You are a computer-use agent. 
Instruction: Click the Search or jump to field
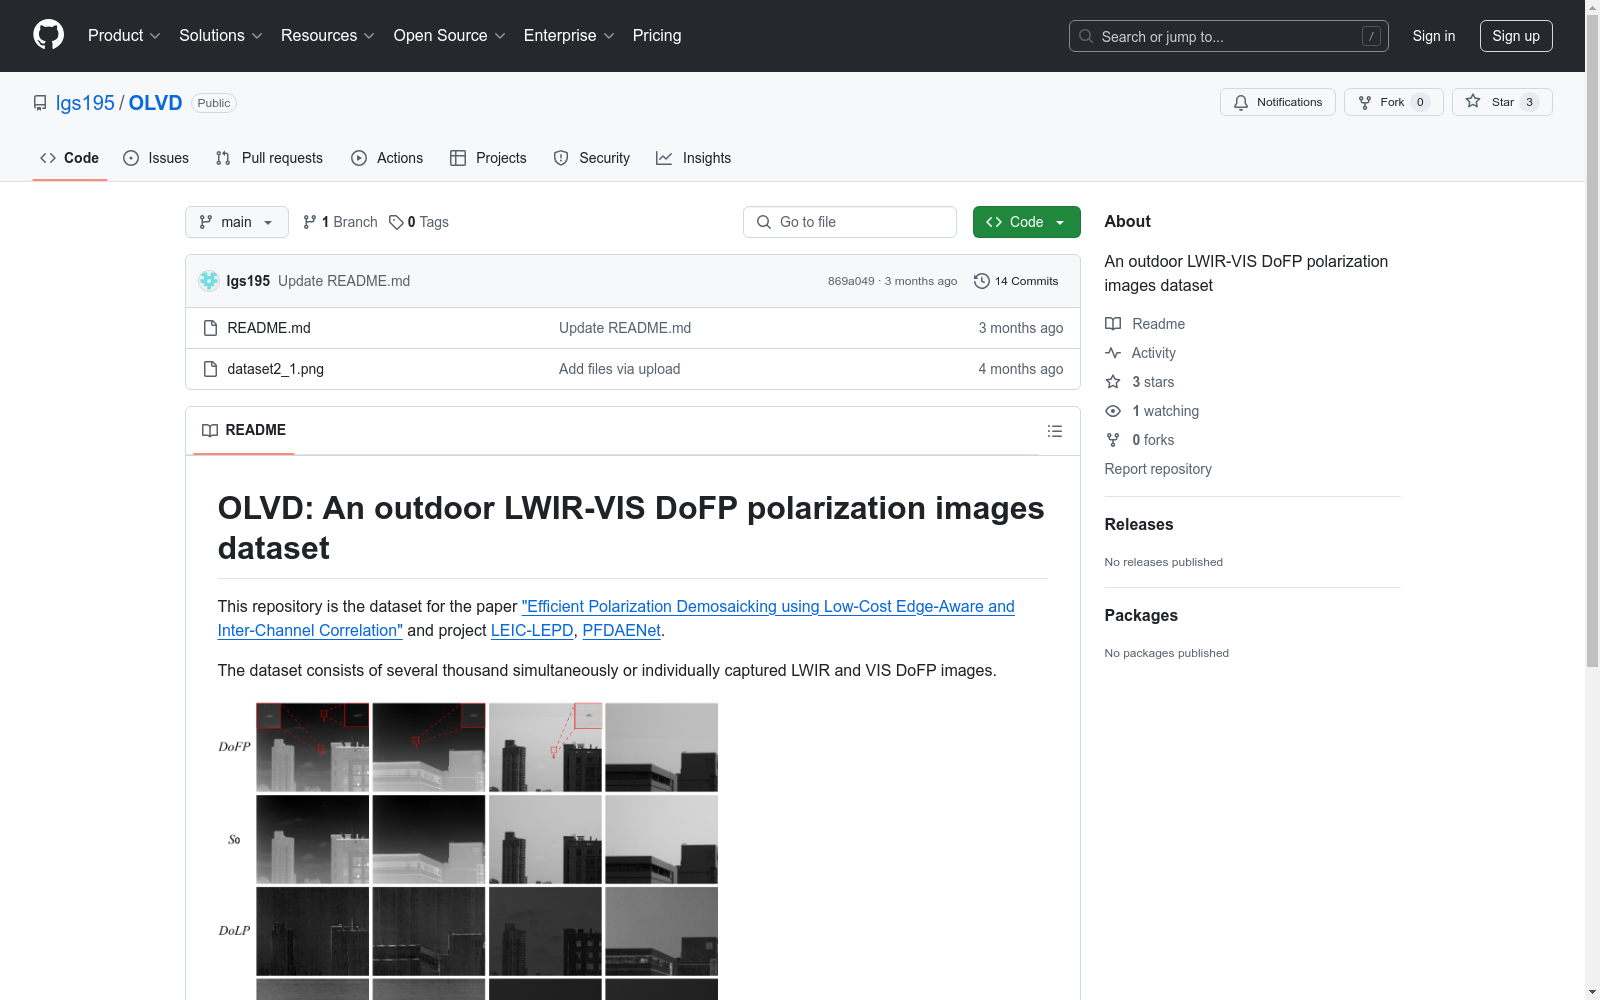coord(1229,36)
